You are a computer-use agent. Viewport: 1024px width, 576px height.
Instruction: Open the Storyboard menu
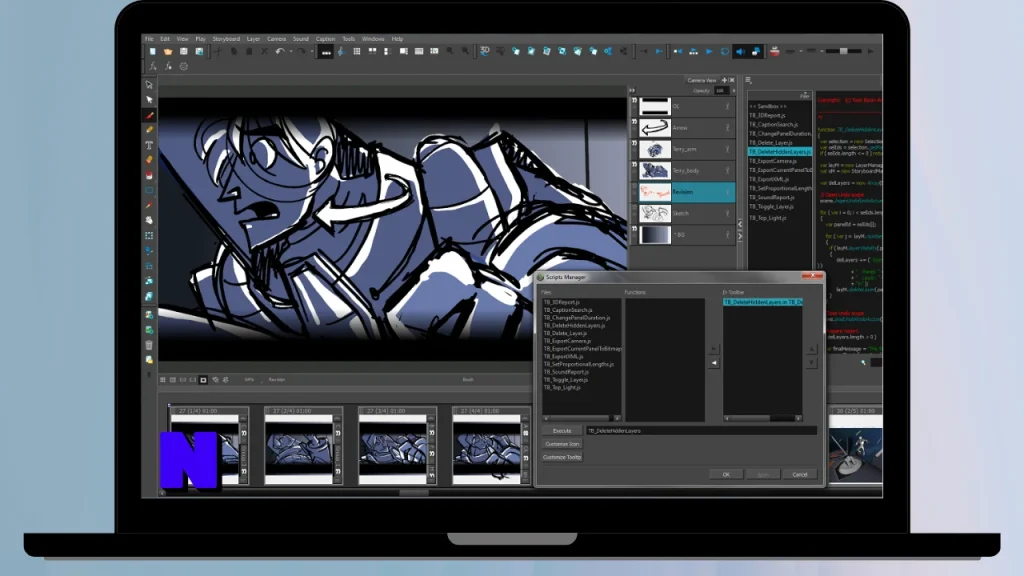click(x=226, y=39)
